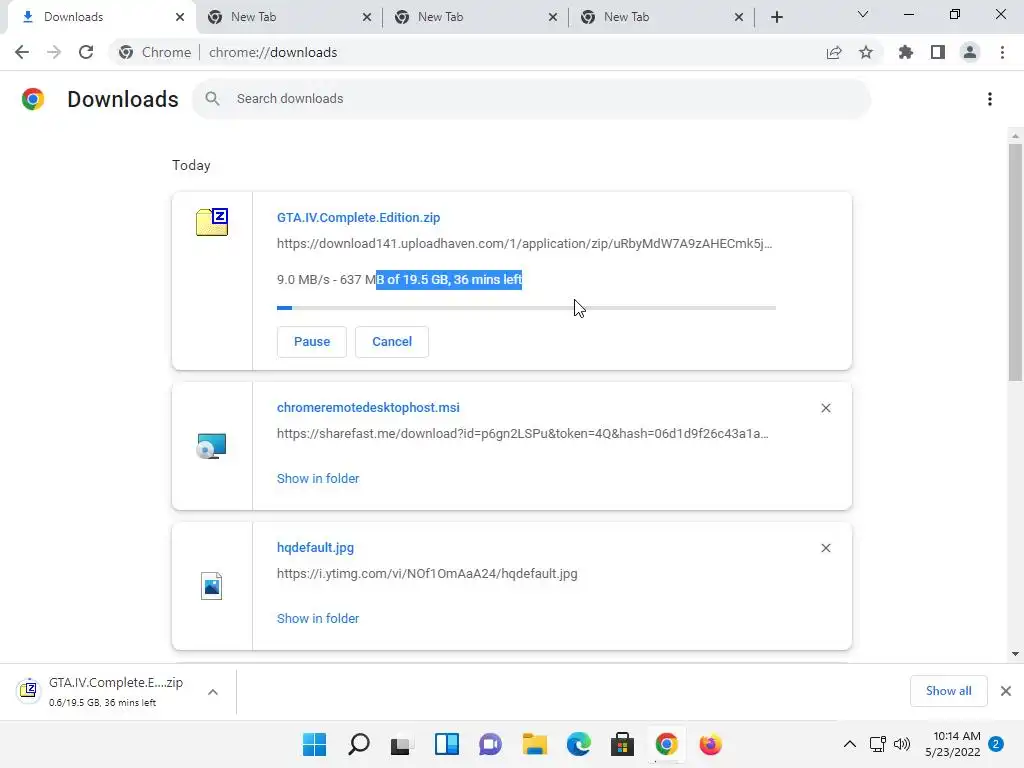Screen dimensions: 1024x768
Task: Open chromeremotedesktophost.msi file link
Action: point(368,408)
